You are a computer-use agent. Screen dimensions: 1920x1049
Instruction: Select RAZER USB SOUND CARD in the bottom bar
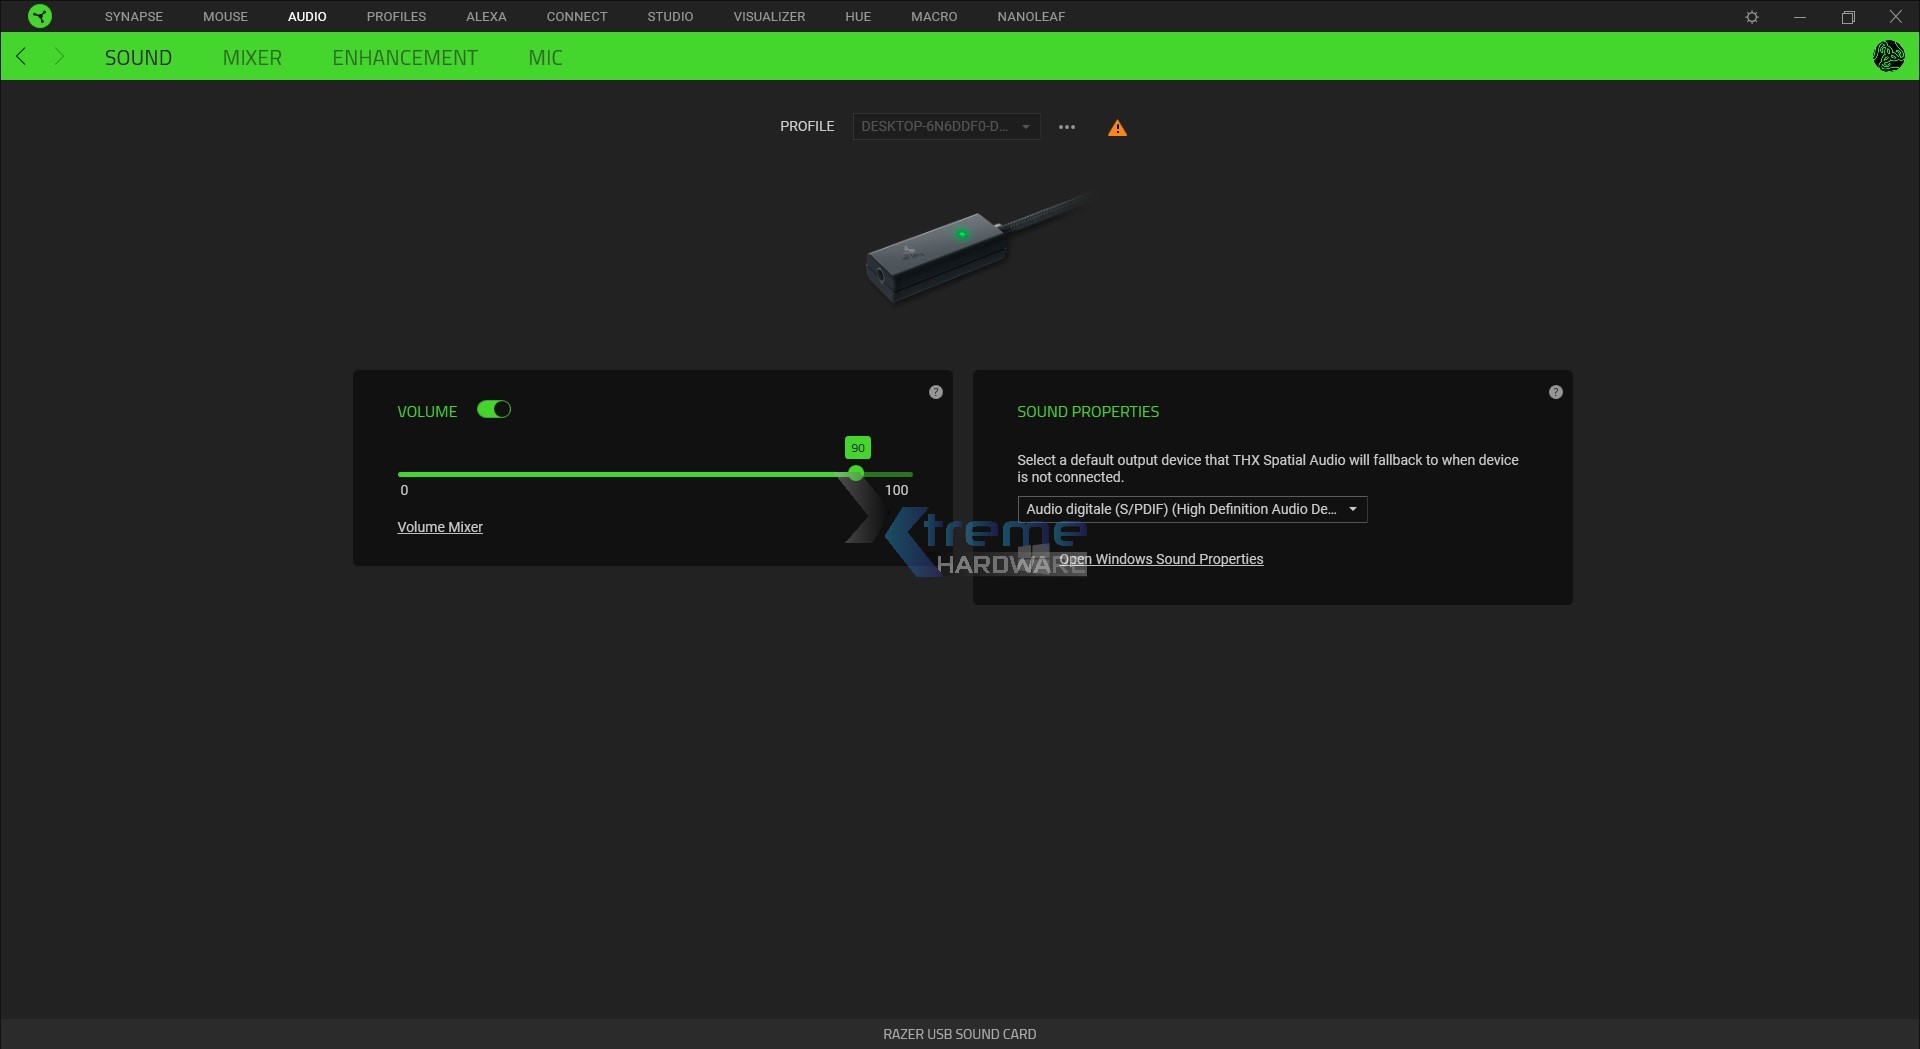[959, 1034]
